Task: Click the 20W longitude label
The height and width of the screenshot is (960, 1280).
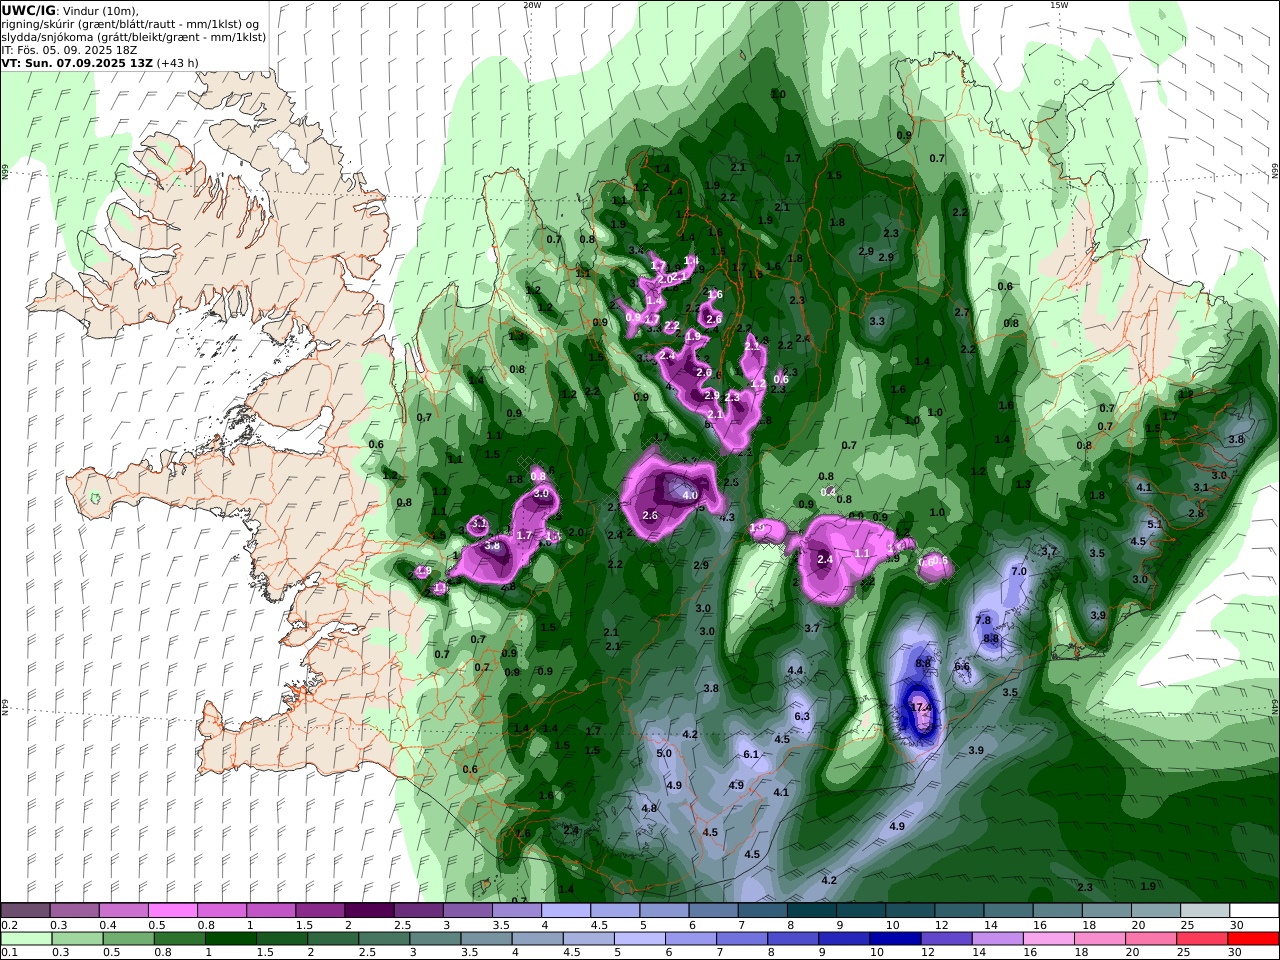Action: 533,5
